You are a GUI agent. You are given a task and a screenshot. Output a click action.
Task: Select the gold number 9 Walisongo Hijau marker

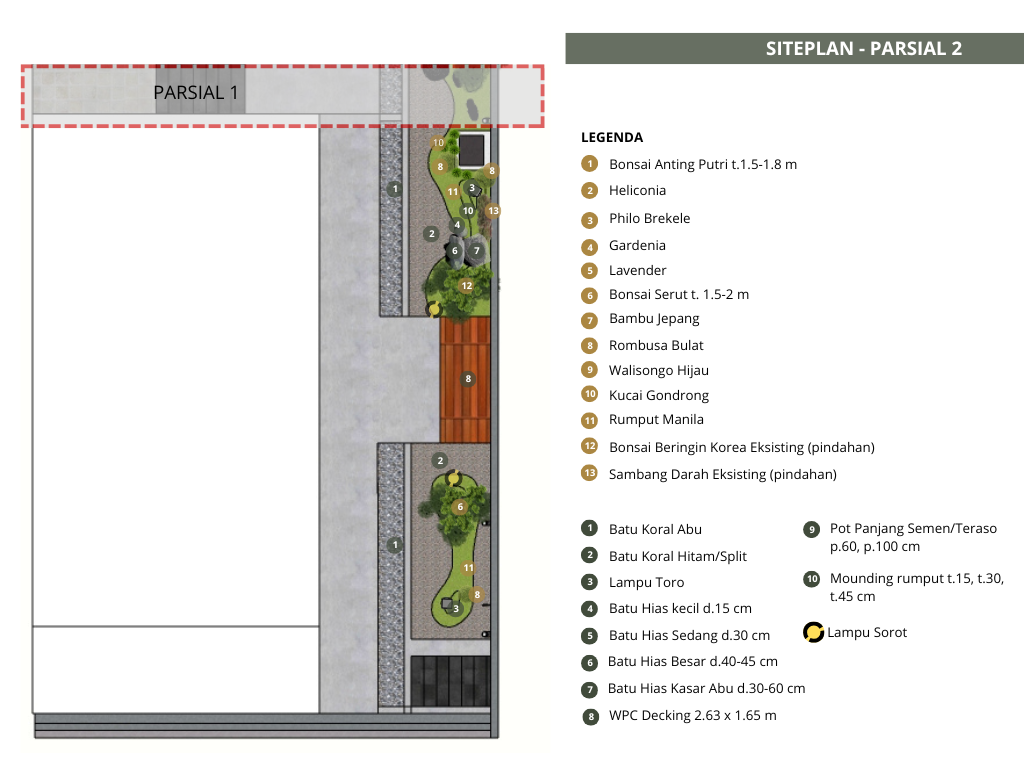pos(590,370)
